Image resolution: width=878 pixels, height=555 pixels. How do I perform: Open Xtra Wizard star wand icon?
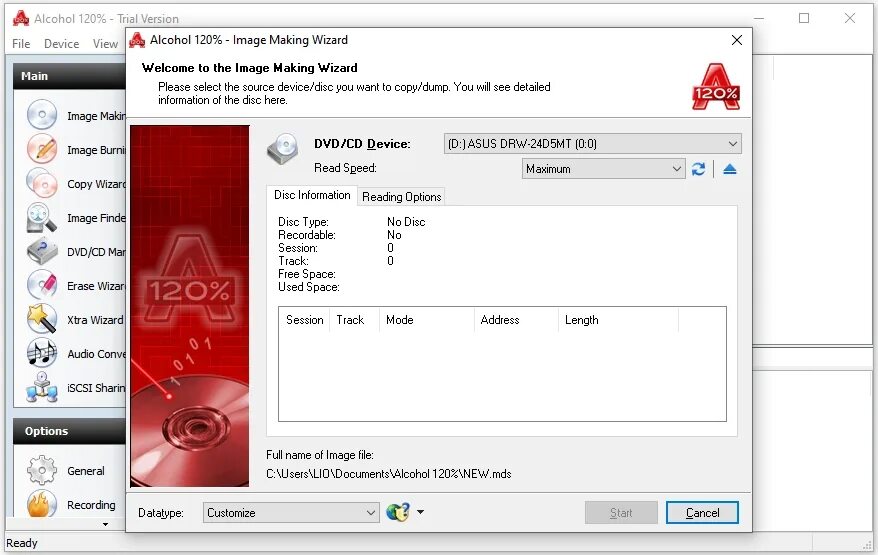coord(42,319)
